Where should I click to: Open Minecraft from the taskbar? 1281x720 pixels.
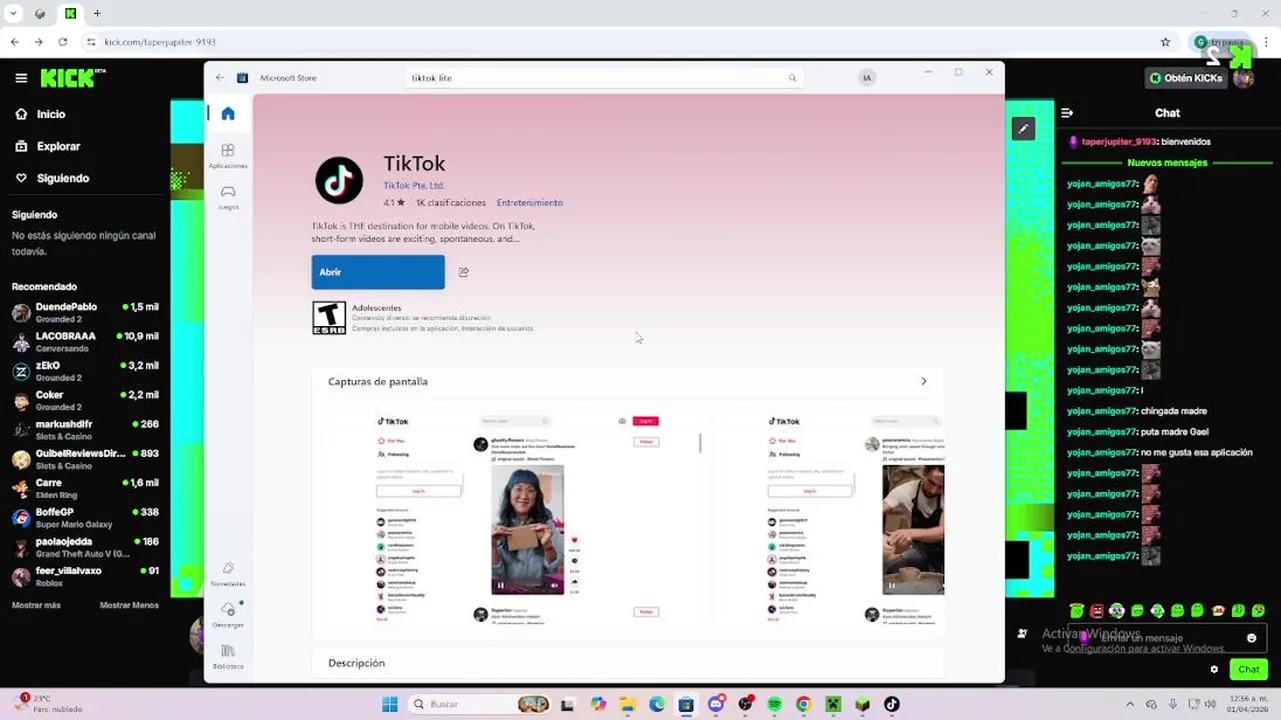[x=832, y=704]
